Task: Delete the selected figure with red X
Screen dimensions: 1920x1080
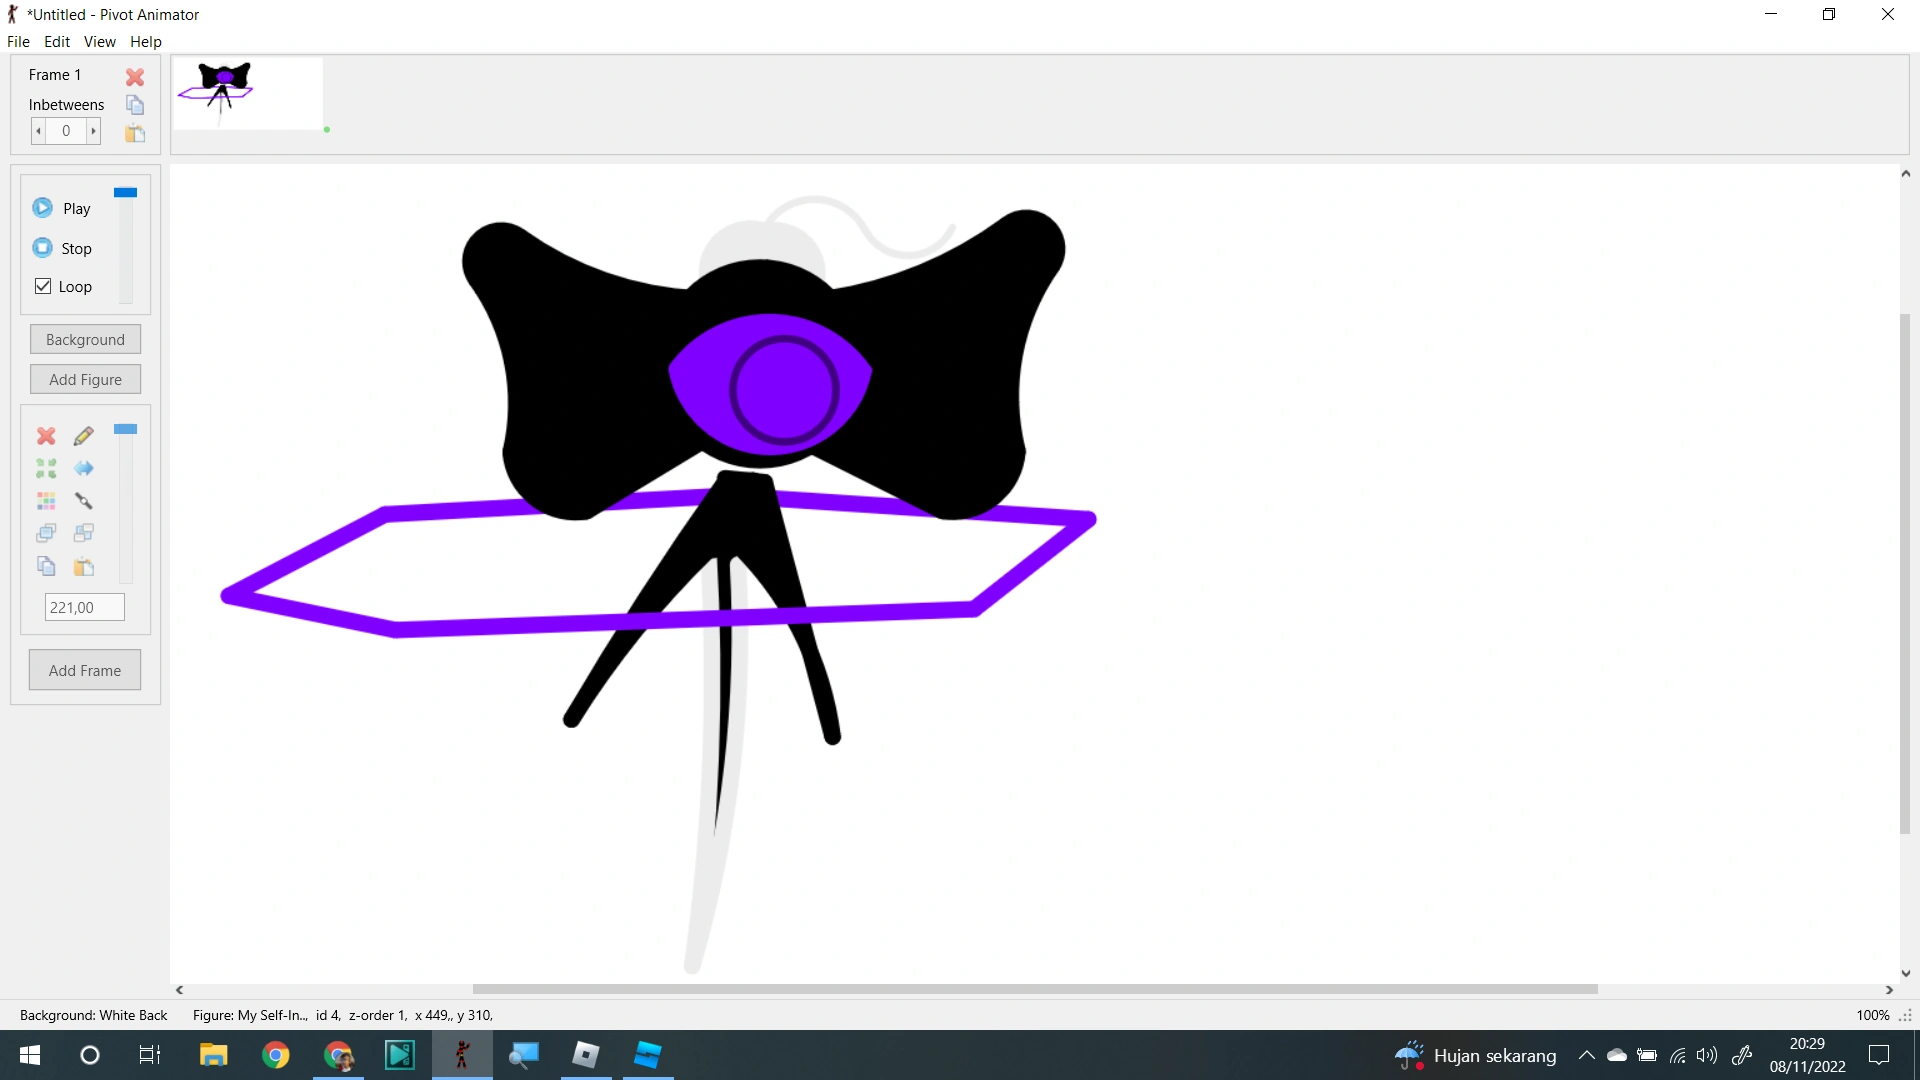Action: click(46, 436)
